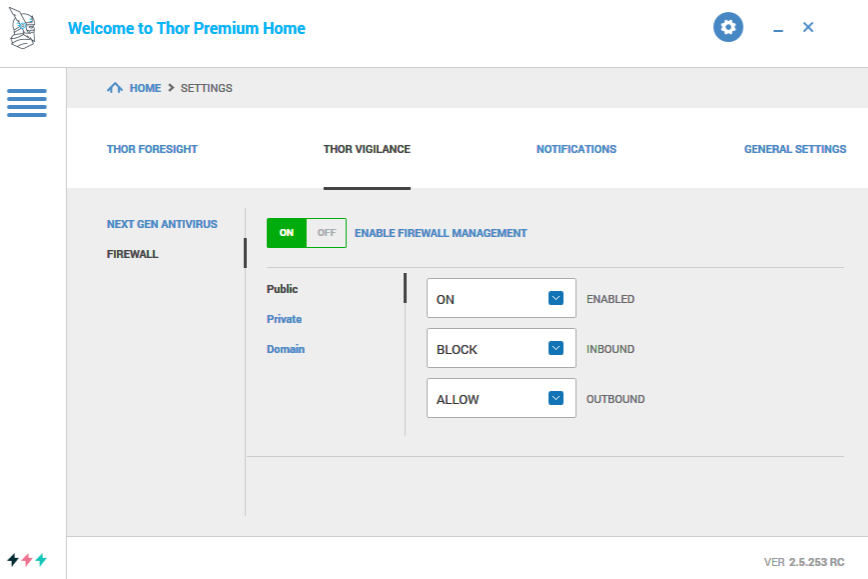Select the Domain firewall profile
The image size is (868, 579).
coord(286,349)
